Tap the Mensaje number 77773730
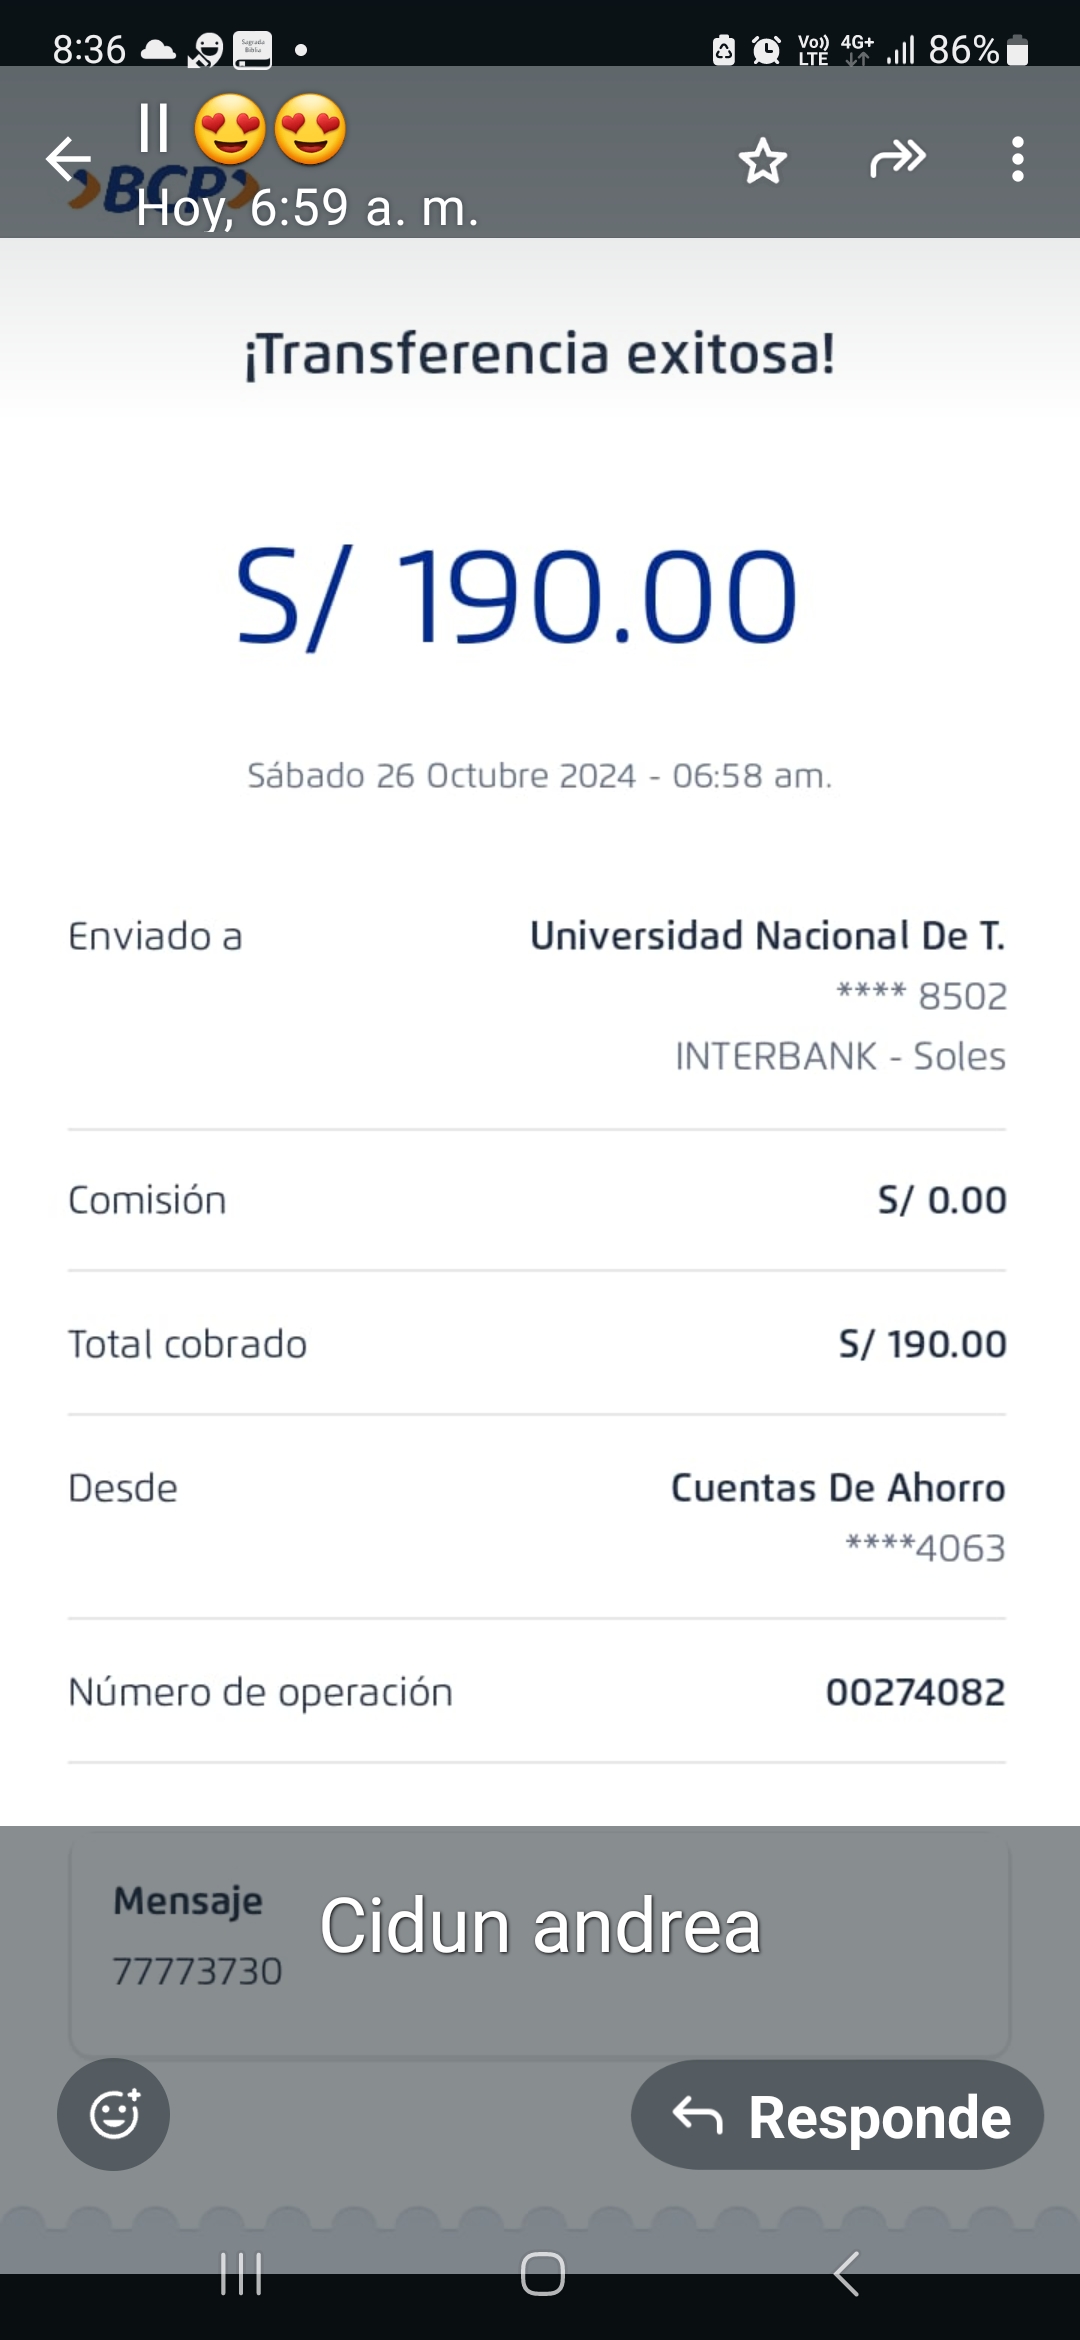The image size is (1080, 2340). (197, 1972)
